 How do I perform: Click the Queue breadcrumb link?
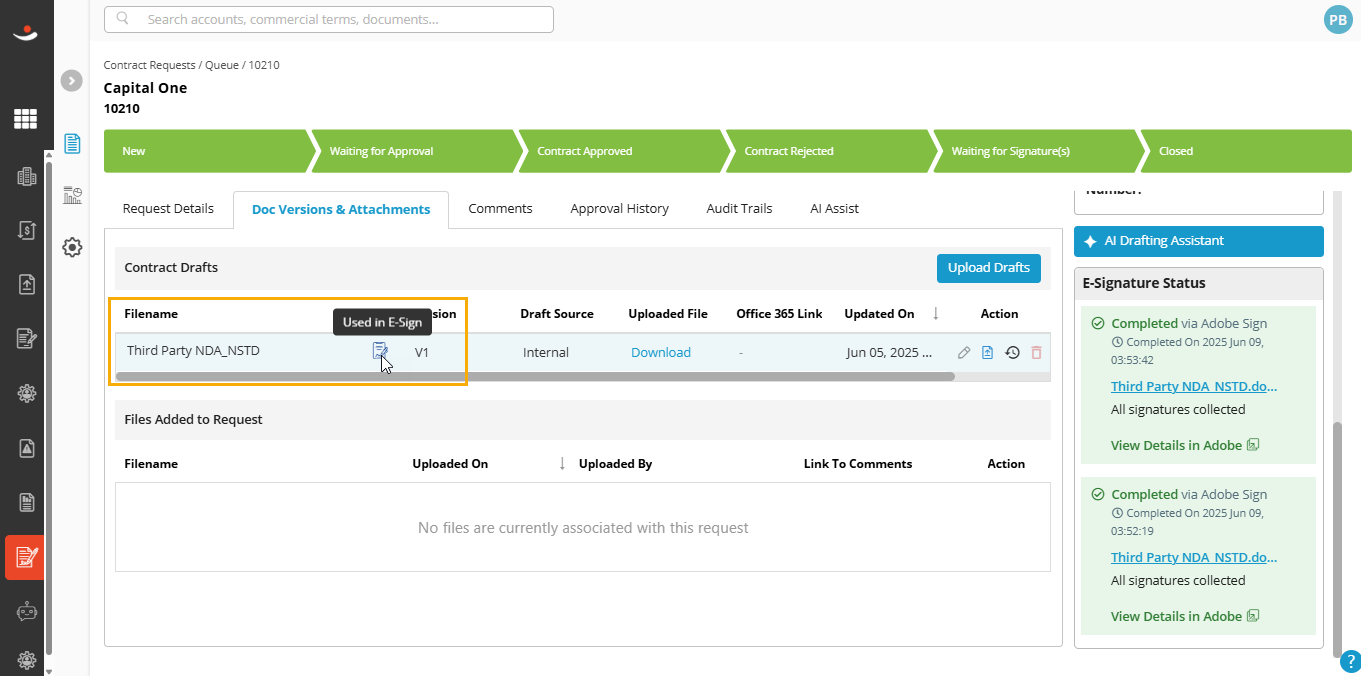tap(221, 65)
